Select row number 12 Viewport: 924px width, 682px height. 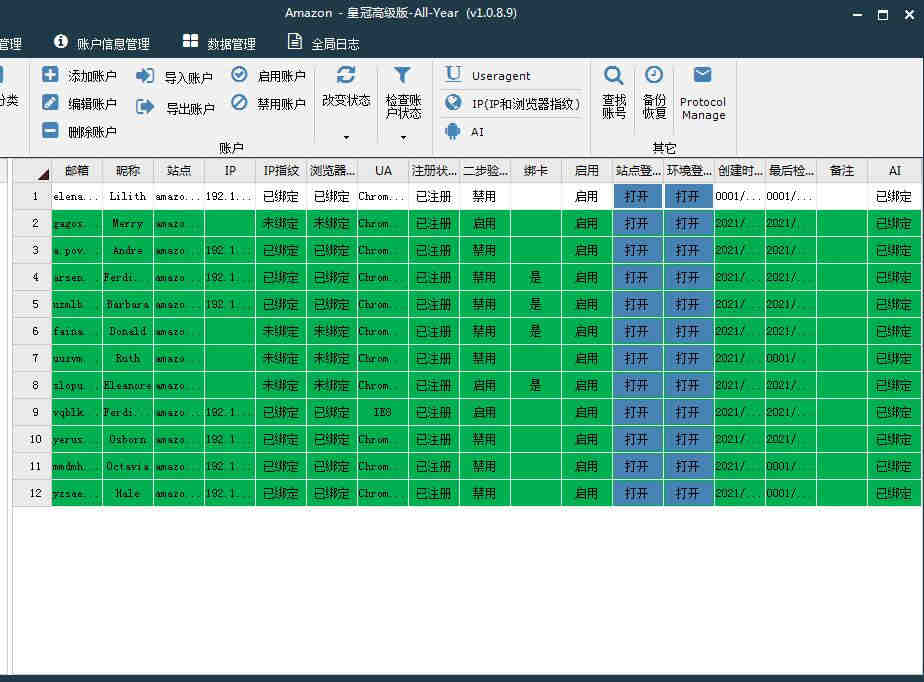[x=32, y=493]
